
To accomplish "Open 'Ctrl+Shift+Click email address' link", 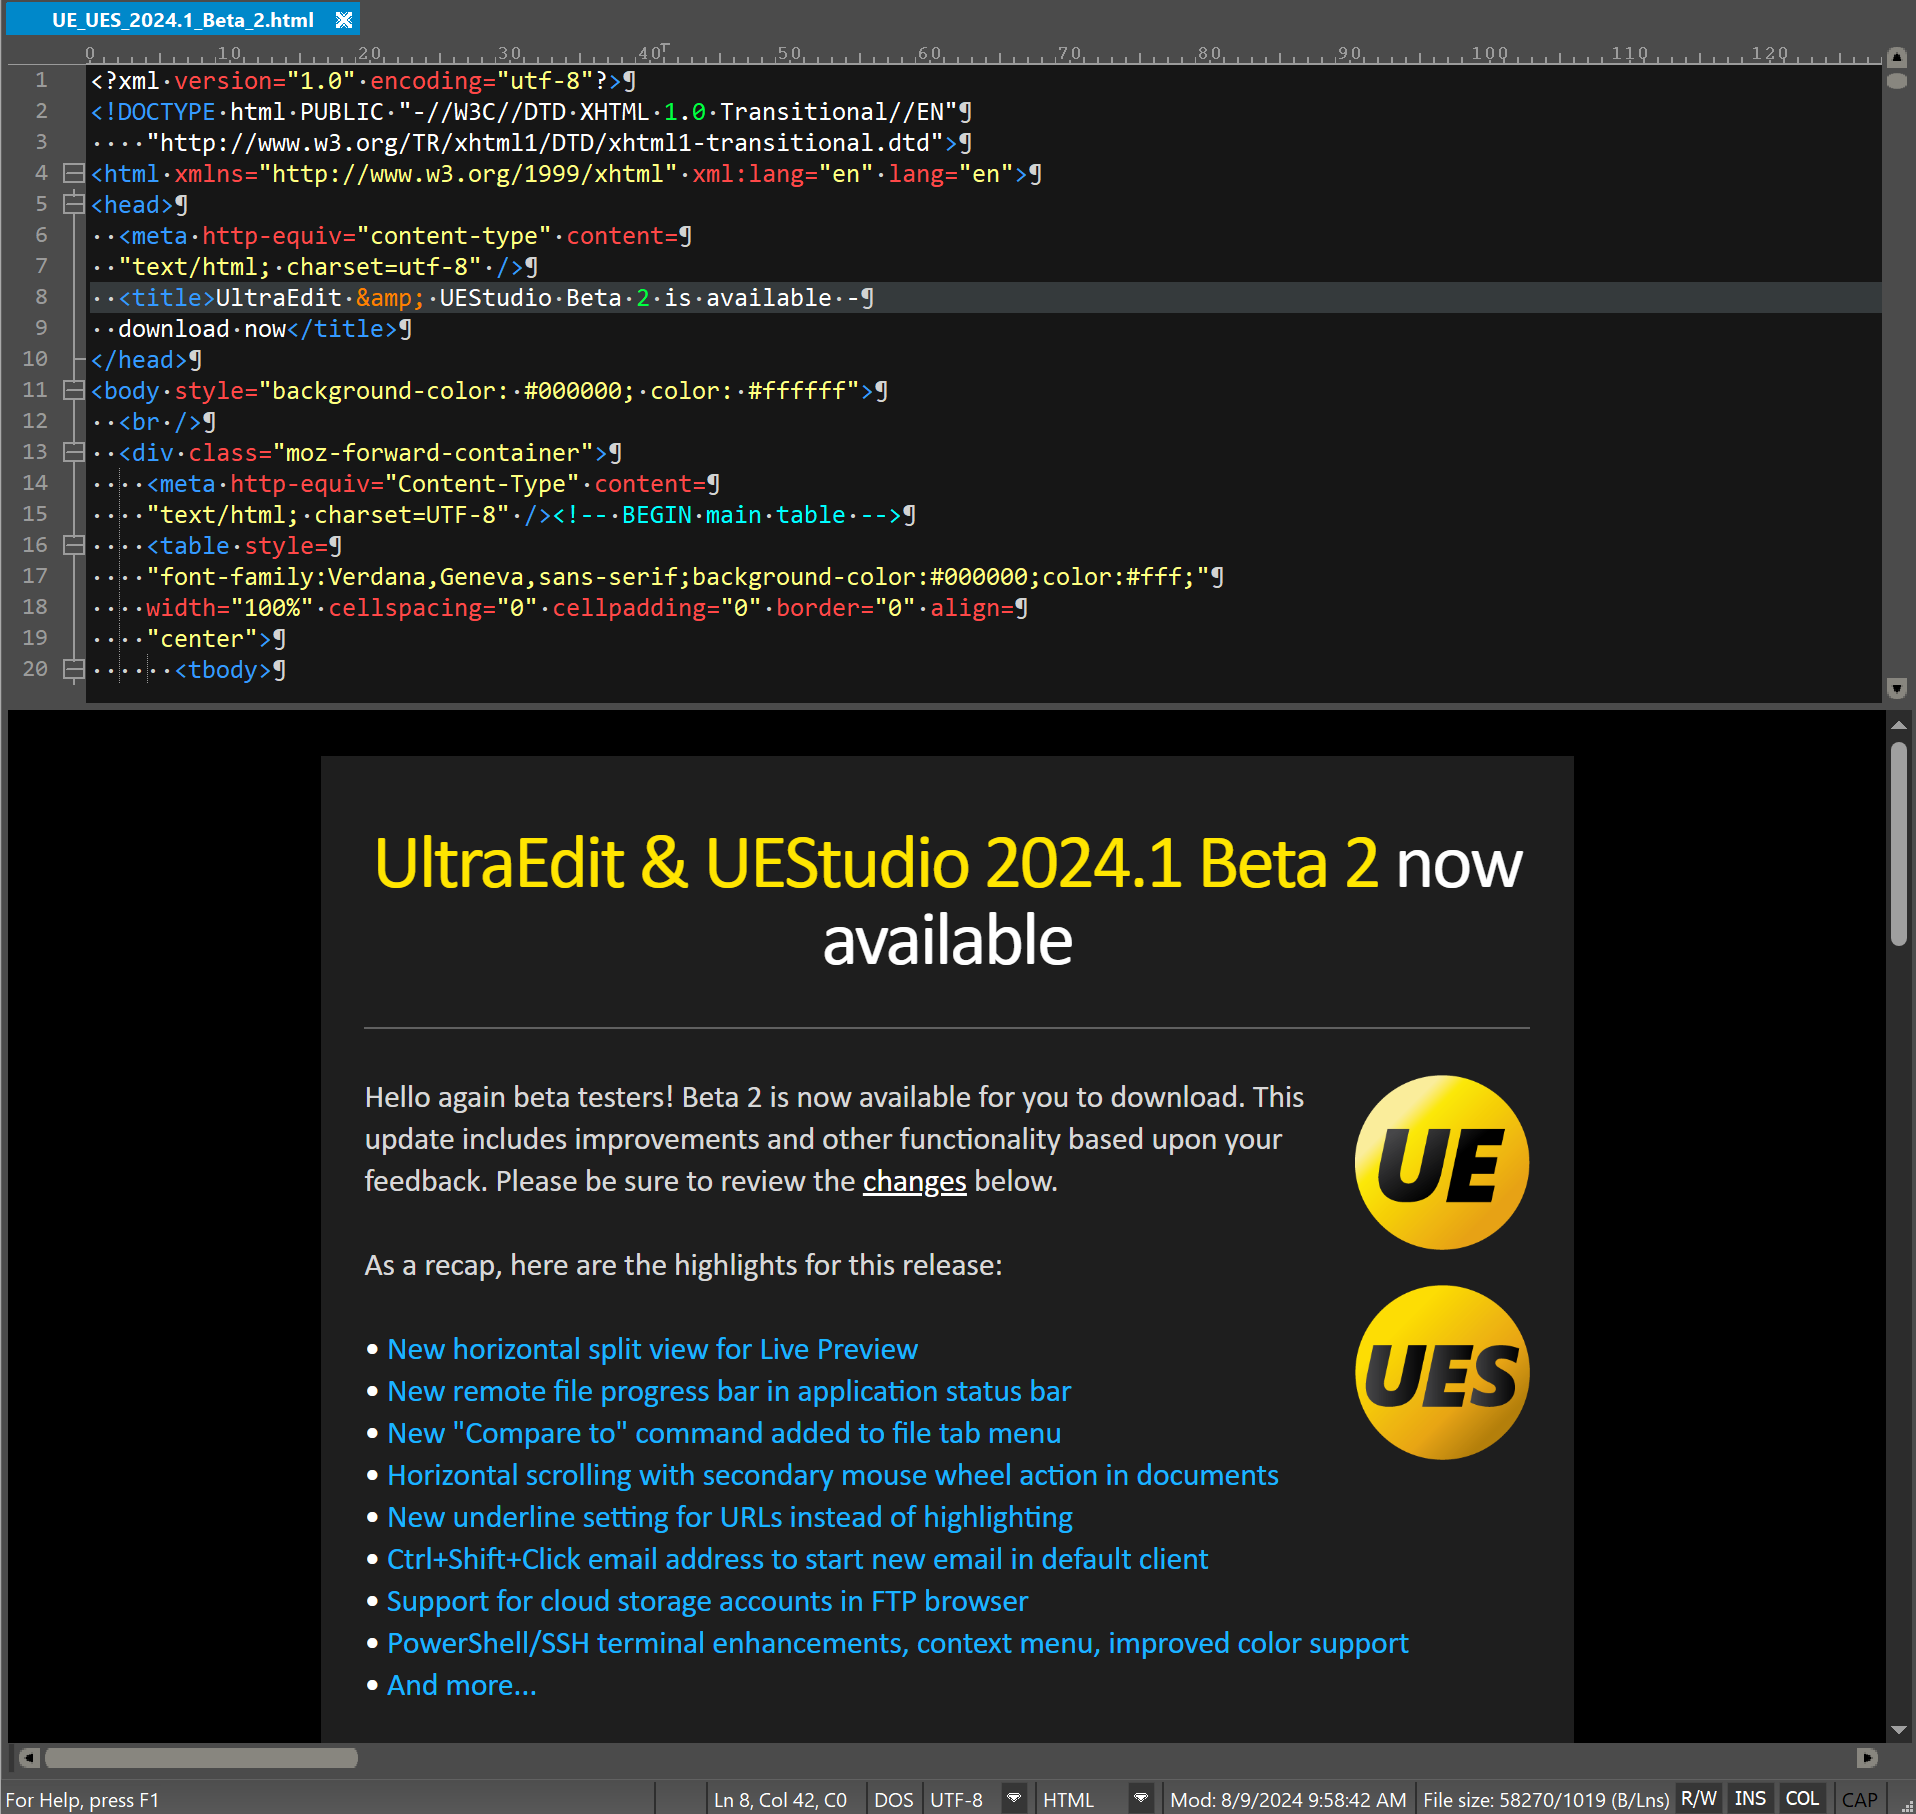I will (x=798, y=1559).
